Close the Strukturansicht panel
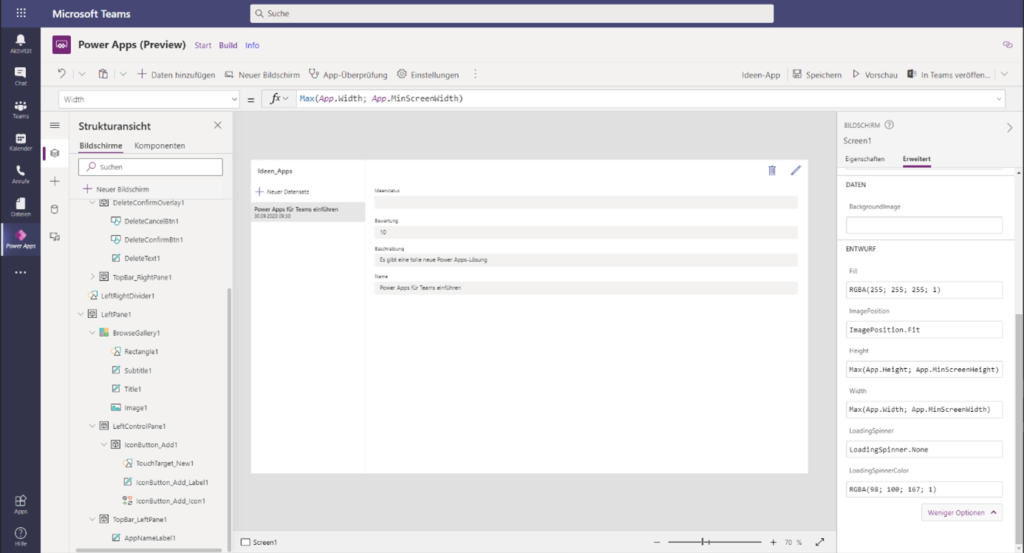Screen dimensions: 1024x553 (x=217, y=125)
